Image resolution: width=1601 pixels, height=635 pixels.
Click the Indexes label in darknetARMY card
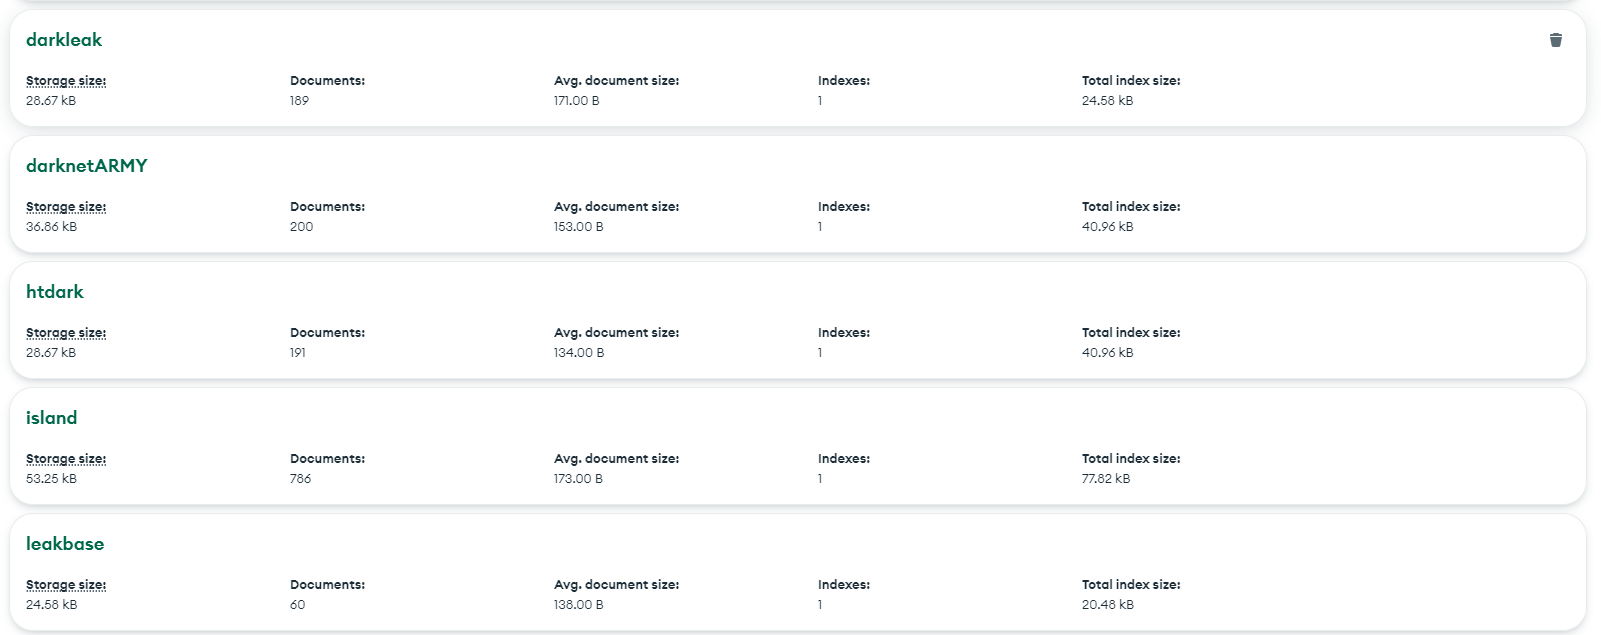[844, 207]
